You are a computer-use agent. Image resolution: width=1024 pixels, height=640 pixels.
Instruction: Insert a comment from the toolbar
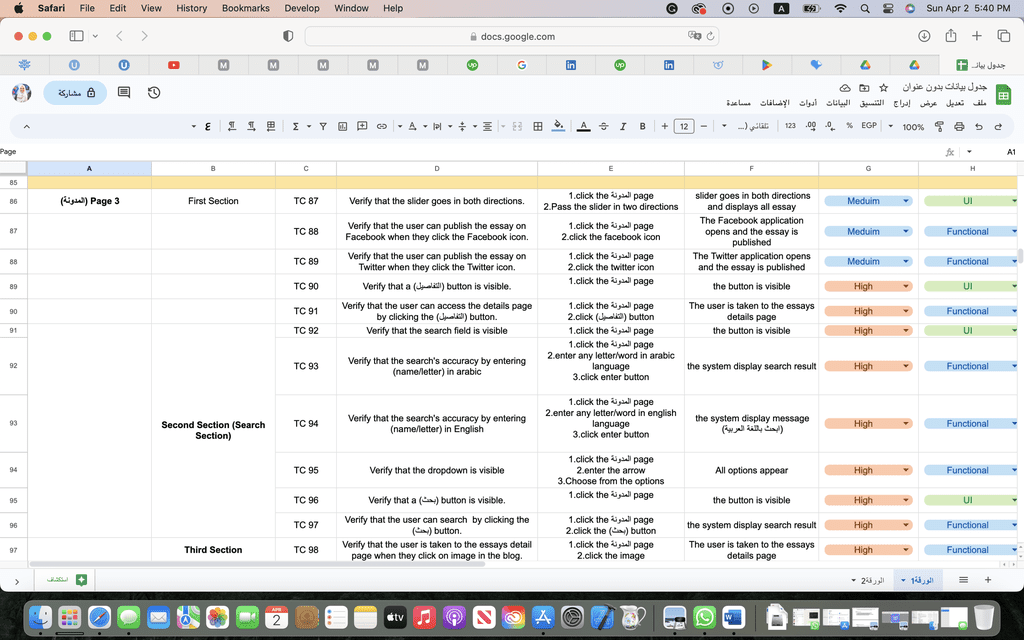point(362,126)
